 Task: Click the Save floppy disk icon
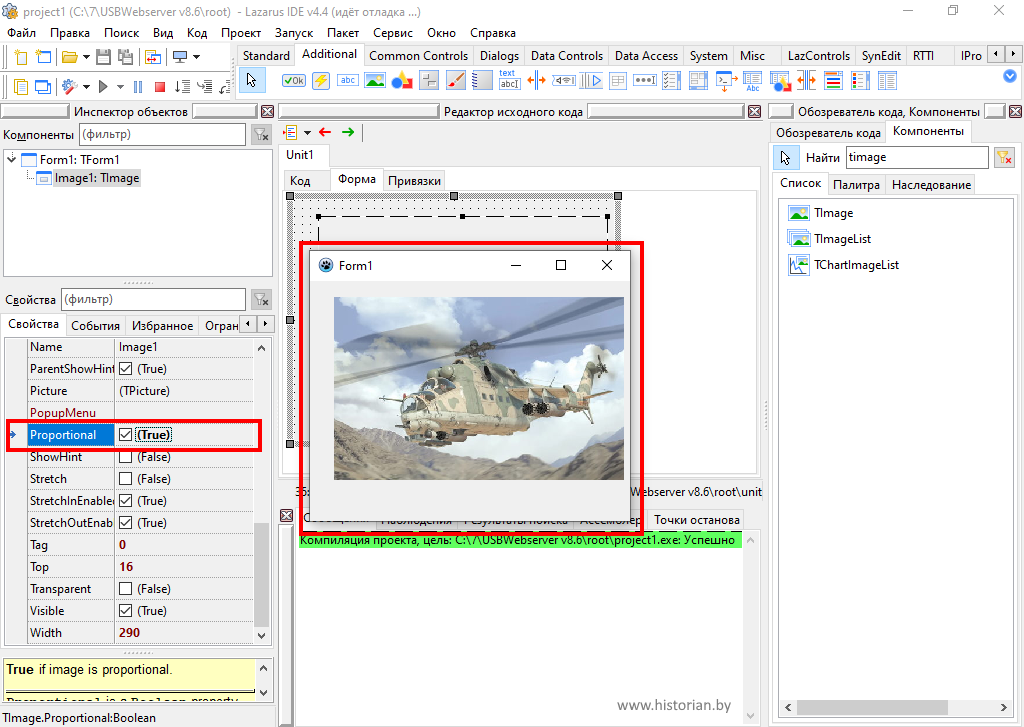tap(102, 57)
